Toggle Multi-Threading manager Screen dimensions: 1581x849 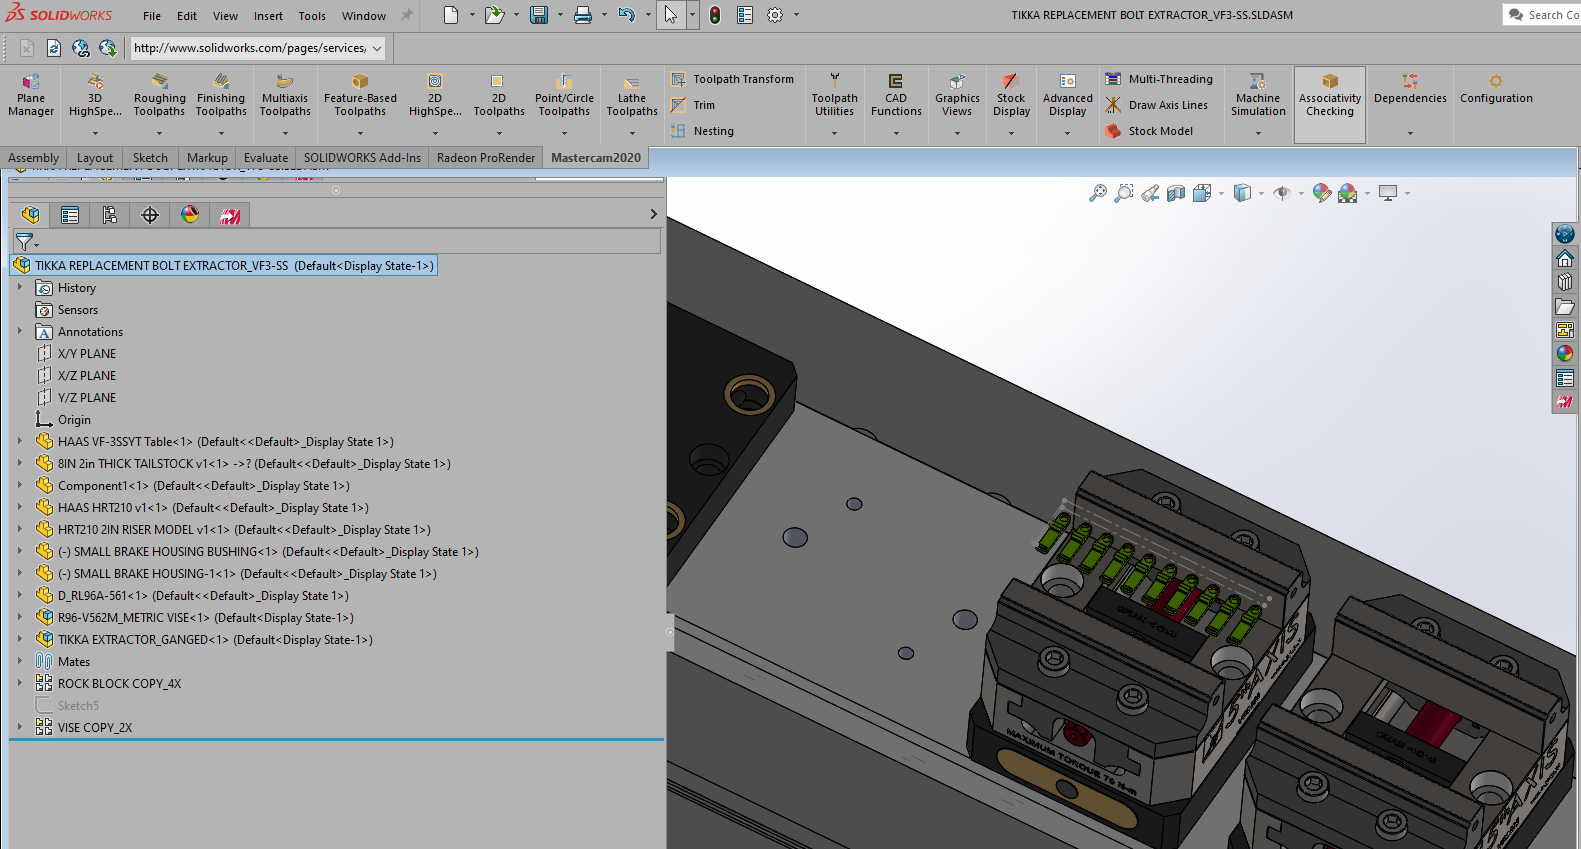click(x=1159, y=79)
